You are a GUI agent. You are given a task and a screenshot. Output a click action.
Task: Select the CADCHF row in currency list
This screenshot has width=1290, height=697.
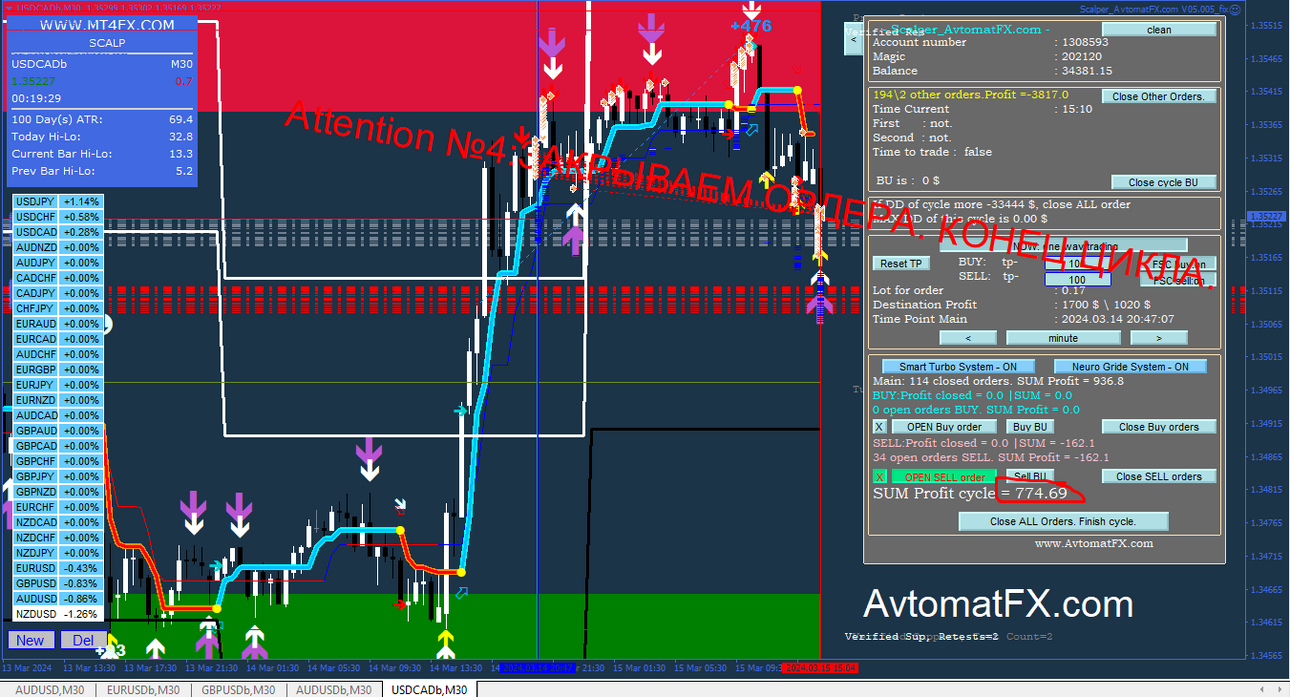click(58, 278)
